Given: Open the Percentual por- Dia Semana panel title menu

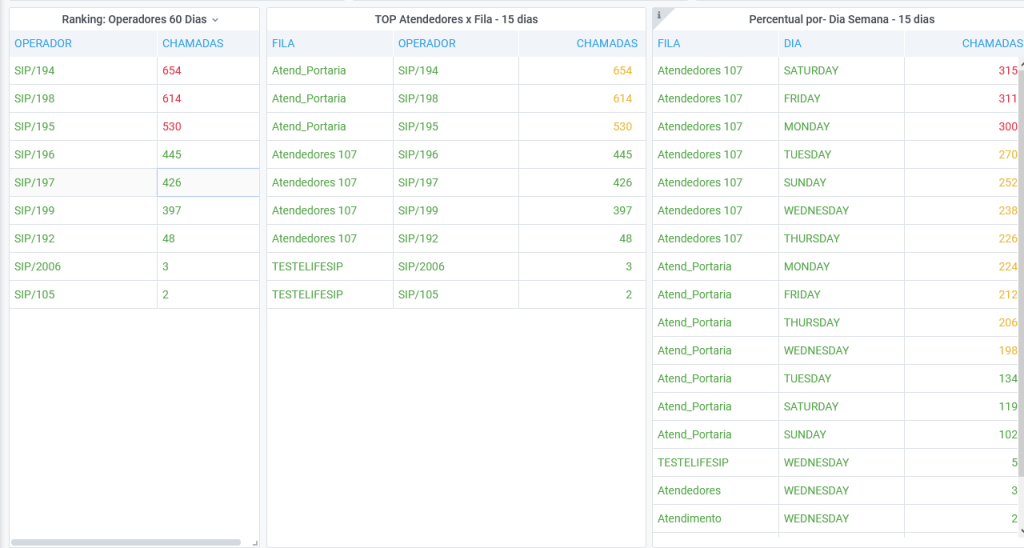Looking at the screenshot, I should [841, 20].
